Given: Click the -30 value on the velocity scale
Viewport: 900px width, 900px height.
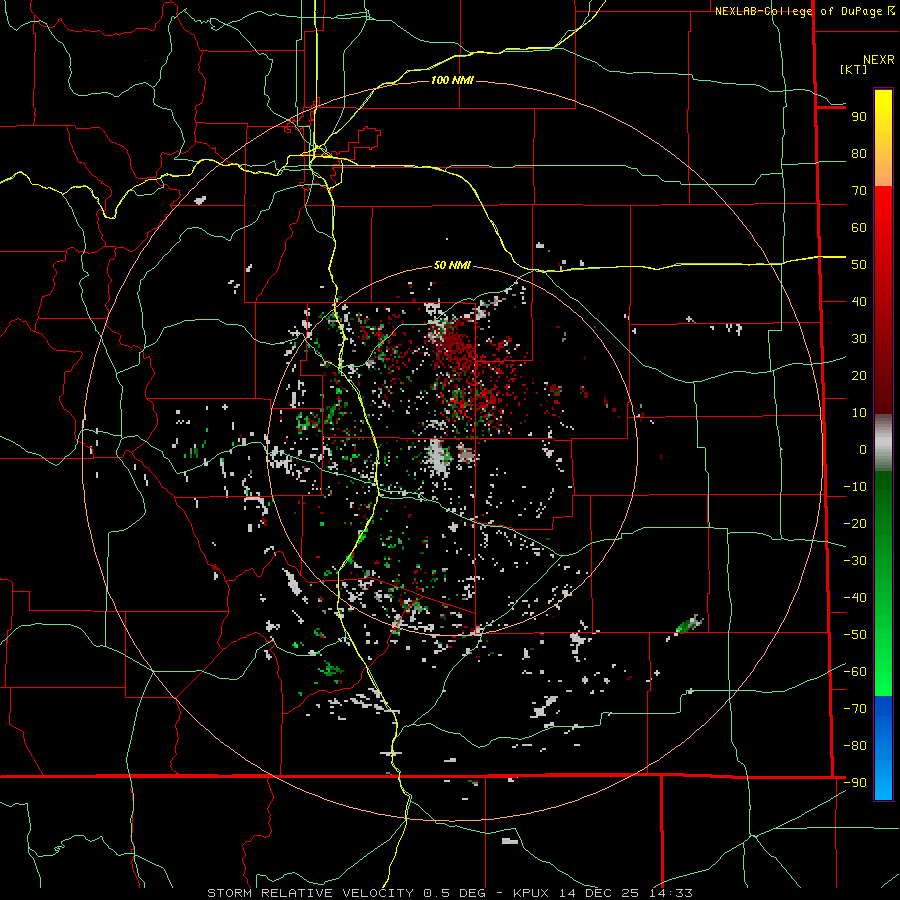Looking at the screenshot, I should (x=855, y=561).
